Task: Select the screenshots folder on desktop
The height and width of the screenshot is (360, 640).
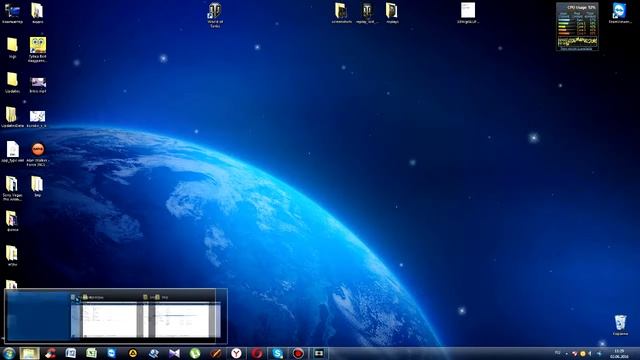Action: 341,13
